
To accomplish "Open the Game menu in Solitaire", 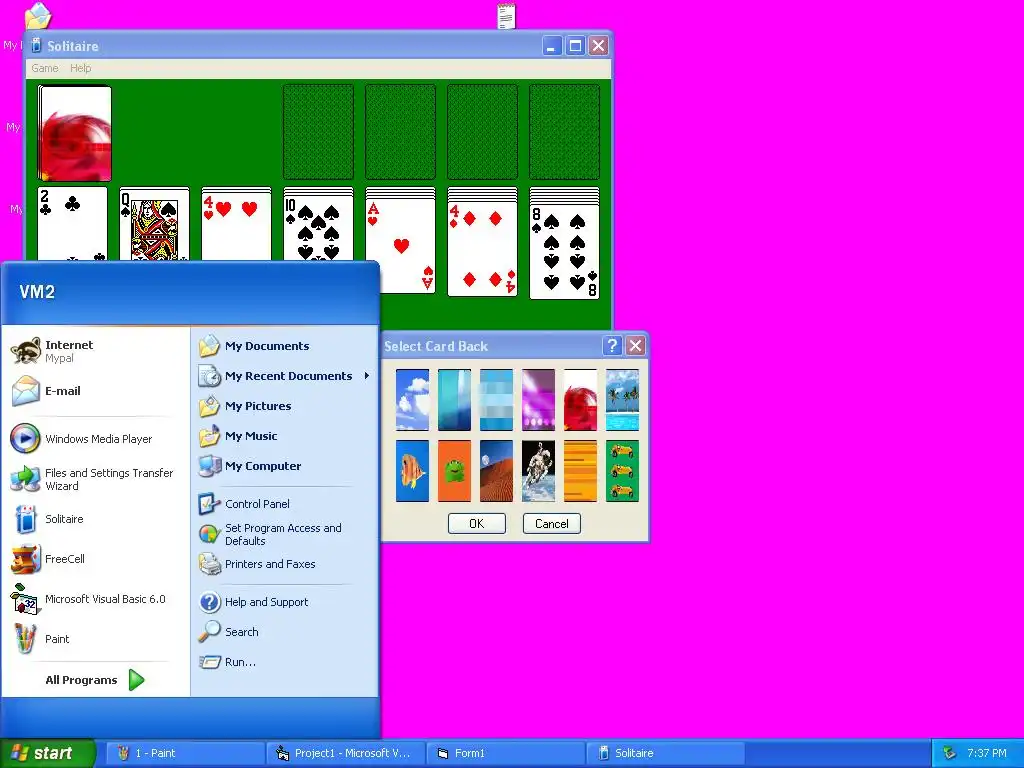I will pos(44,68).
